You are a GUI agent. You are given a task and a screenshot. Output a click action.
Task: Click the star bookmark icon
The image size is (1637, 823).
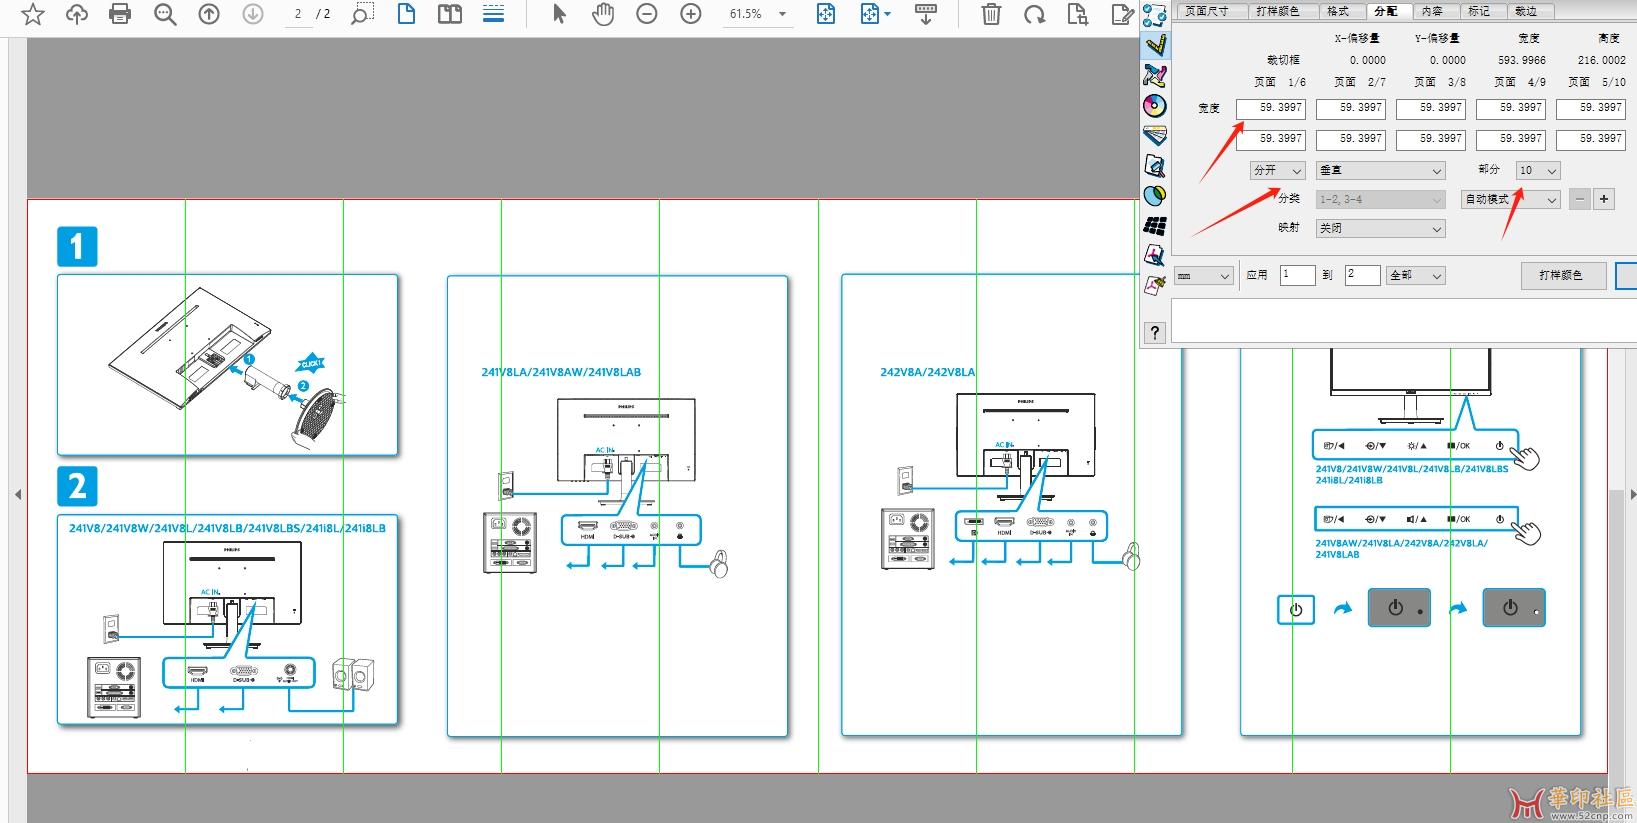point(33,14)
